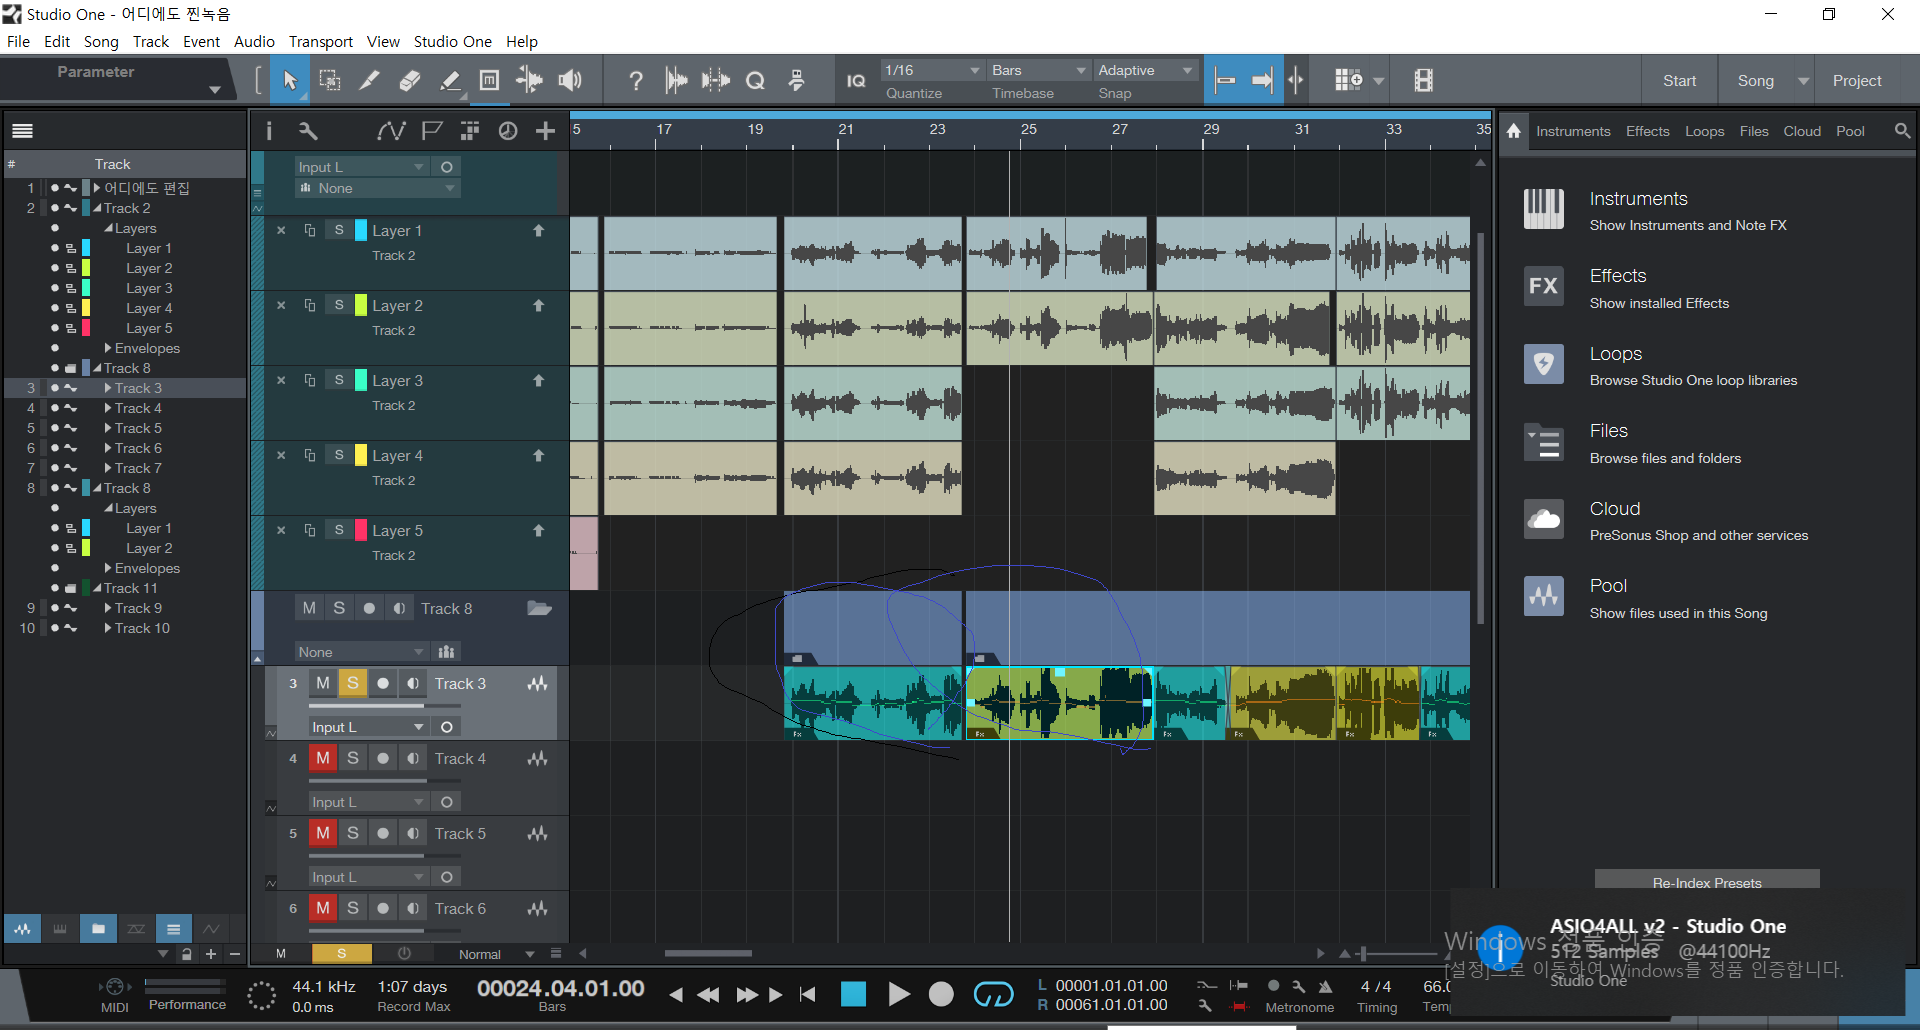Expand Track 4 in track list
Screen dimensions: 1920x1030
108,408
